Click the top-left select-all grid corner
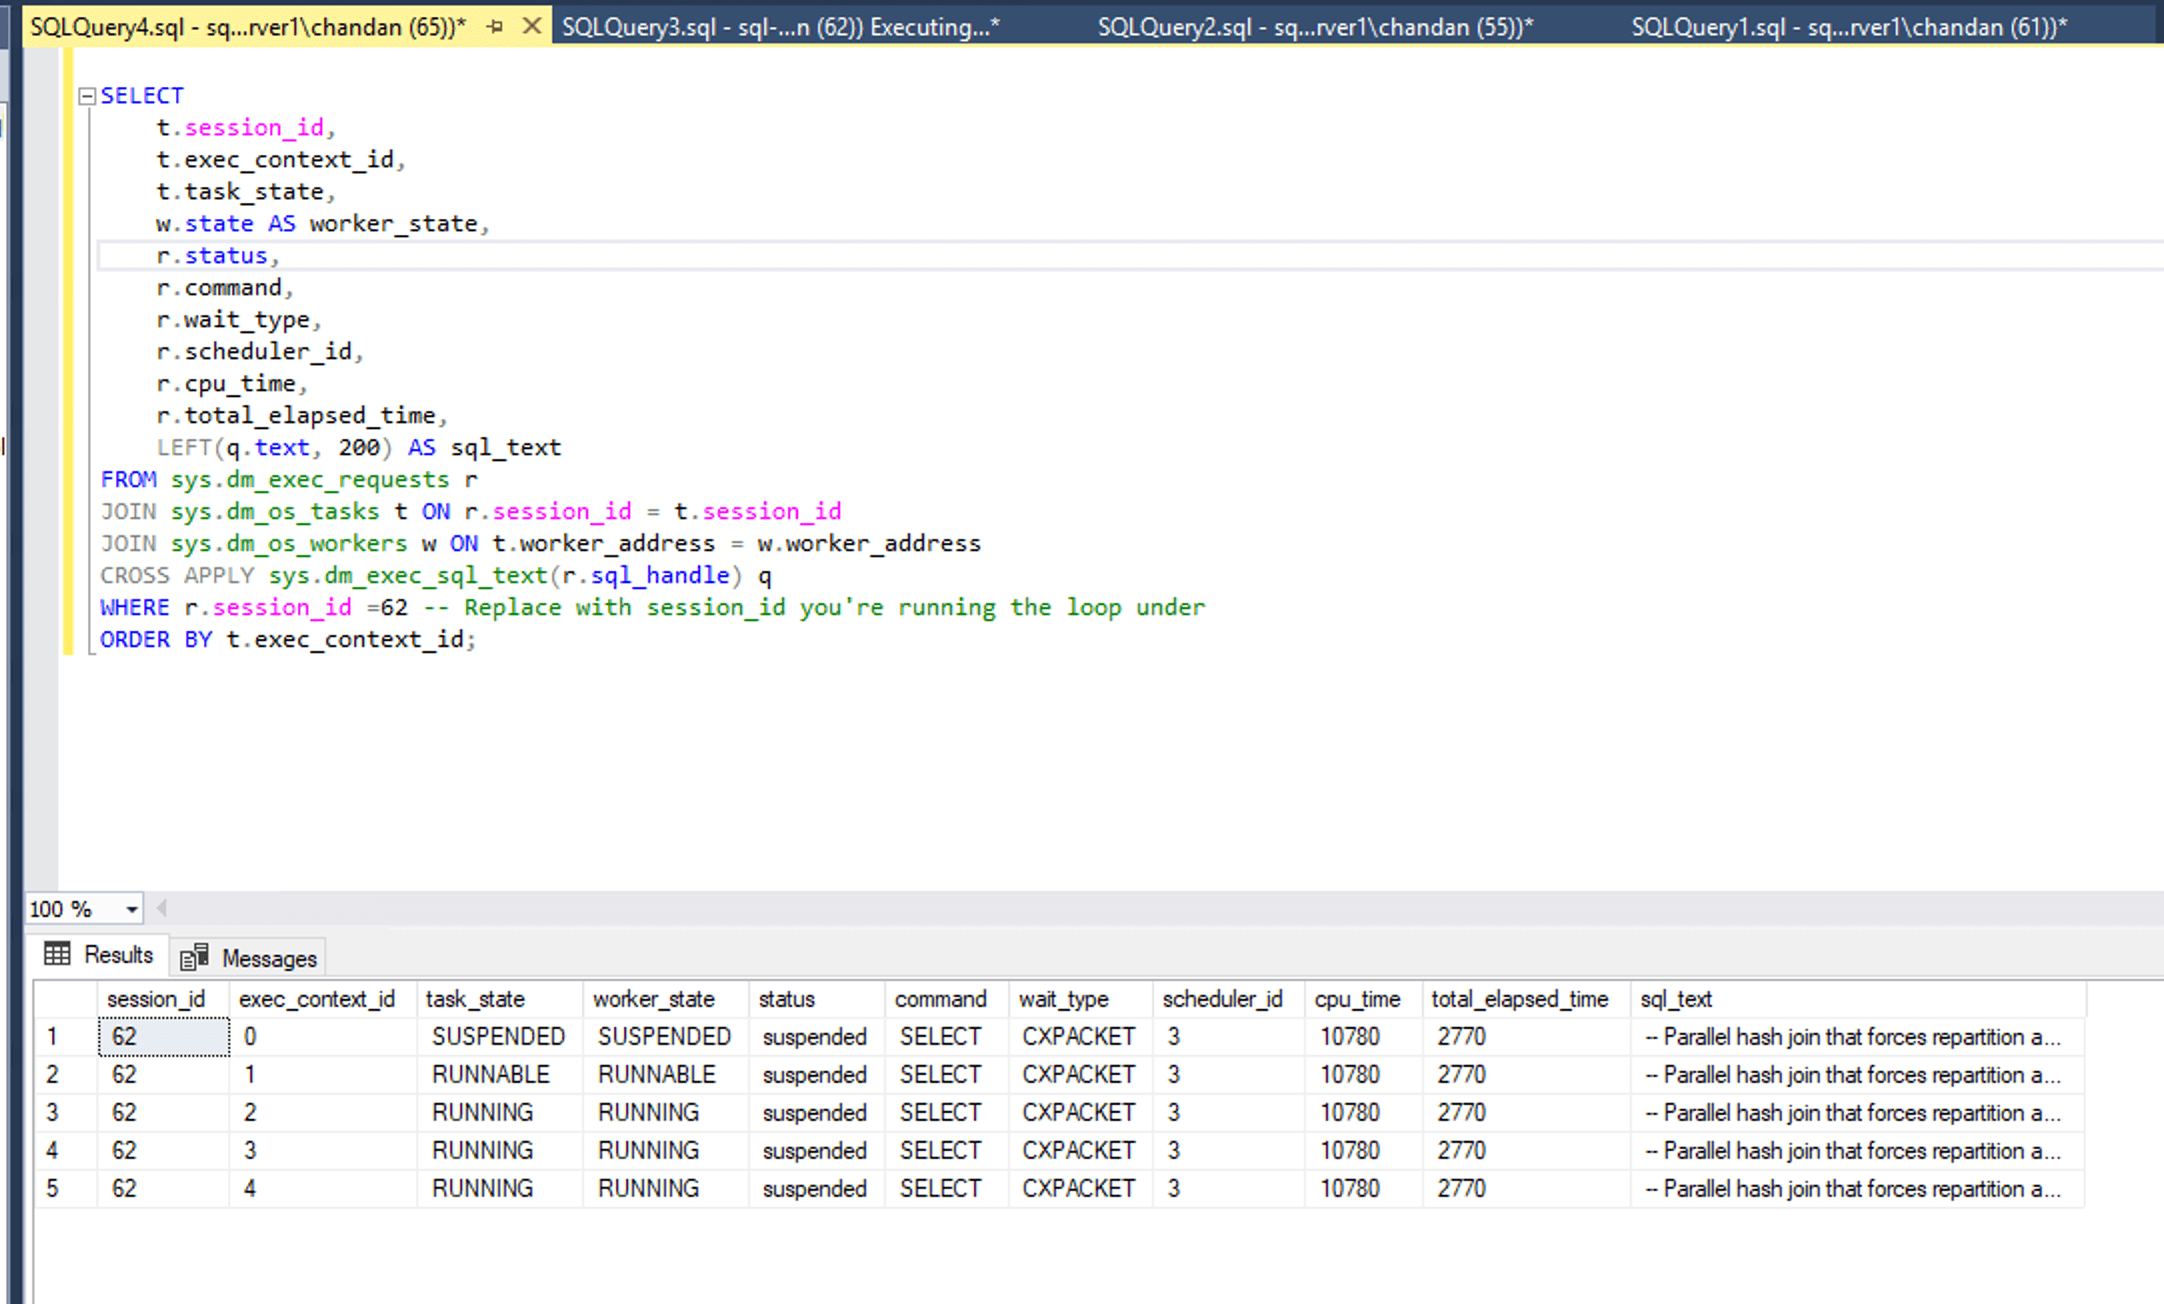Image resolution: width=2164 pixels, height=1304 pixels. (64, 999)
